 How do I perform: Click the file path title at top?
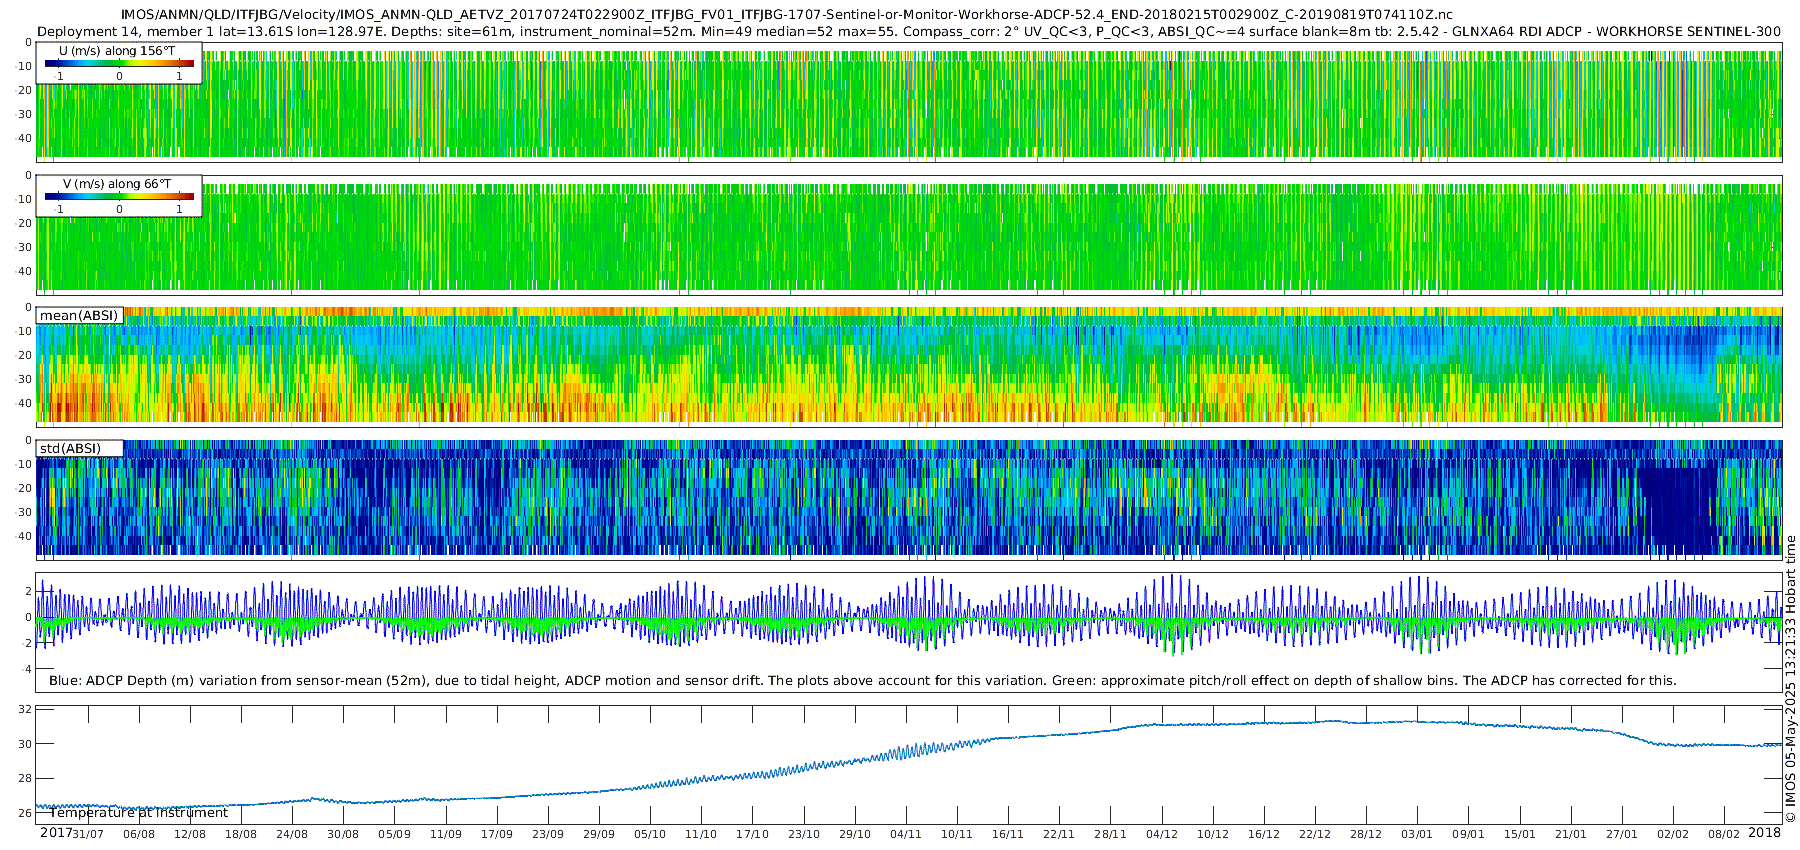click(x=787, y=15)
